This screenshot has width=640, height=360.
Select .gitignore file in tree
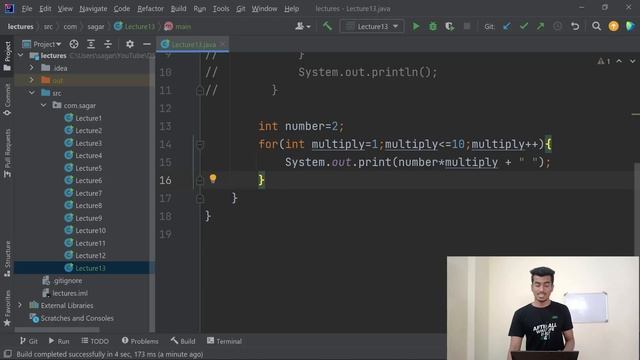tap(62, 280)
